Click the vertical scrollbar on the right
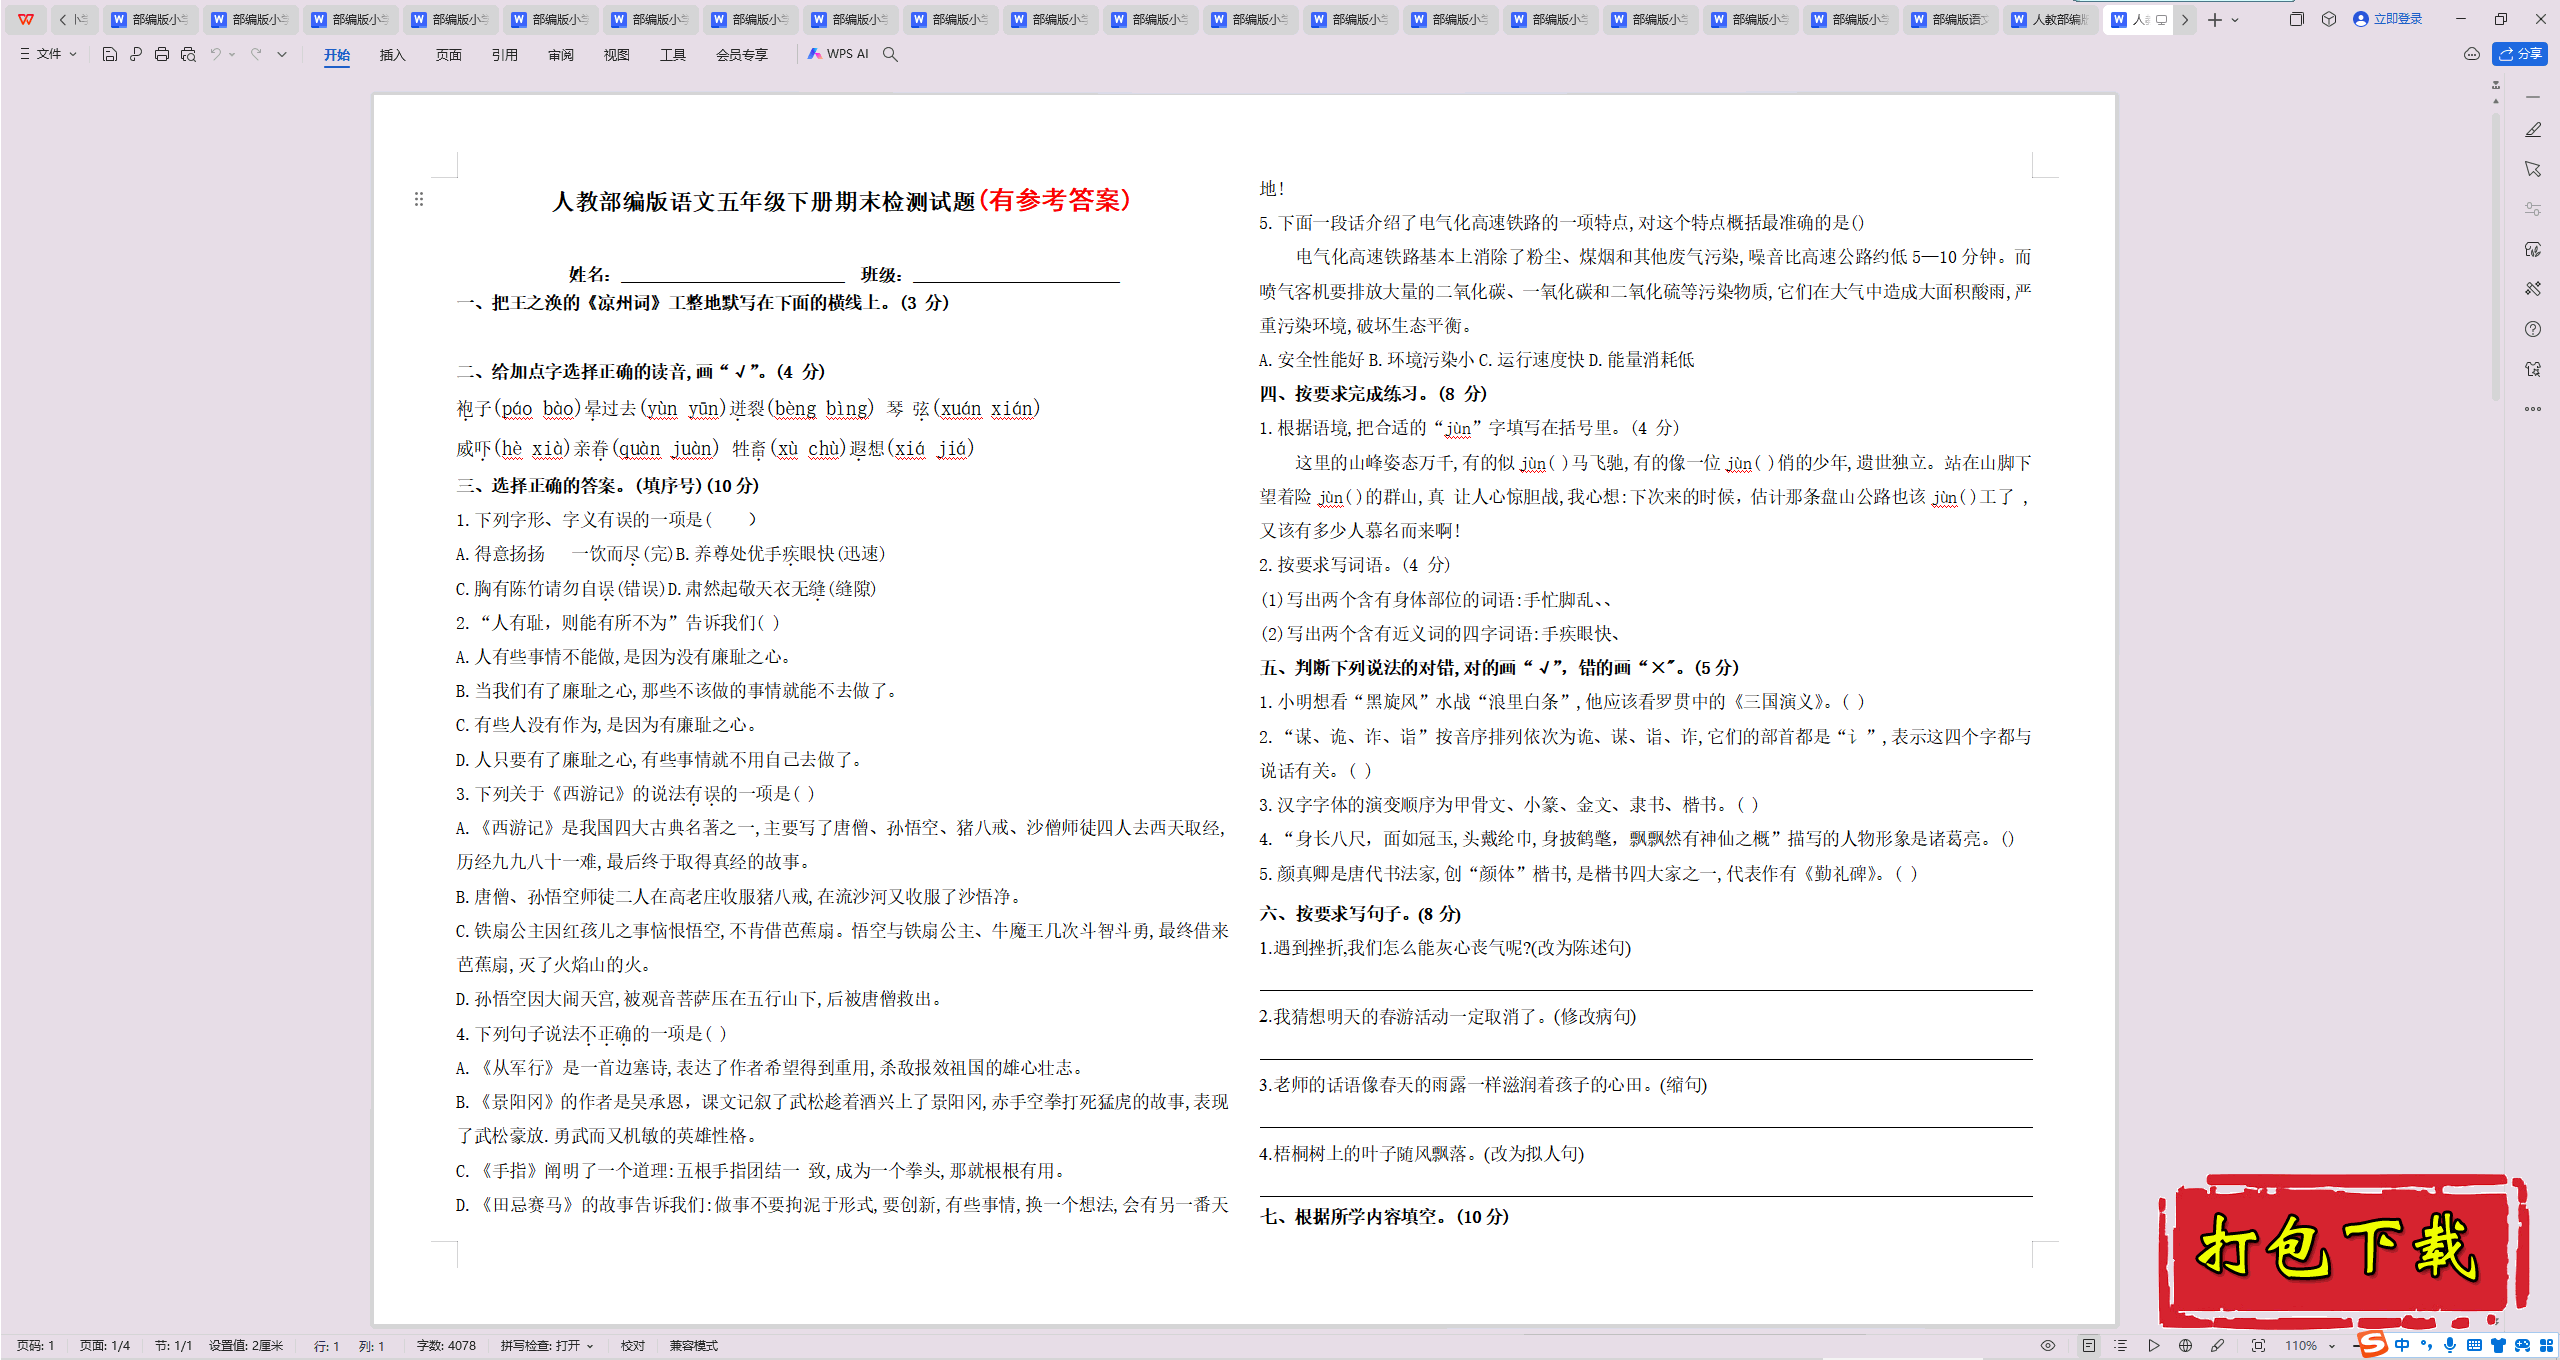This screenshot has height=1360, width=2560. click(x=2496, y=255)
